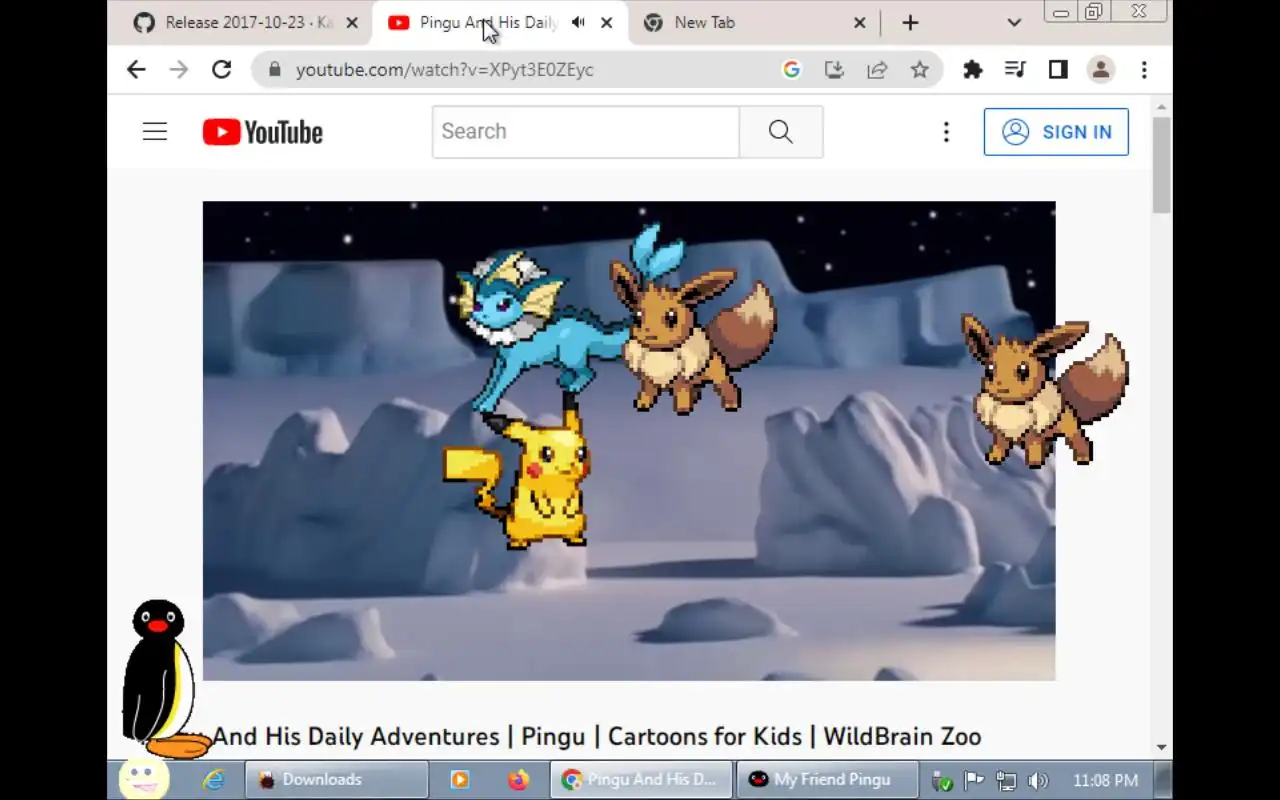Image resolution: width=1280 pixels, height=800 pixels.
Task: Select the address bar URL
Action: (445, 70)
